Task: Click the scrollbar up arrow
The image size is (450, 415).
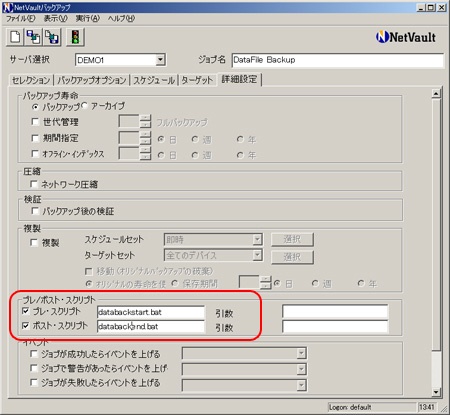Action: pos(436,94)
